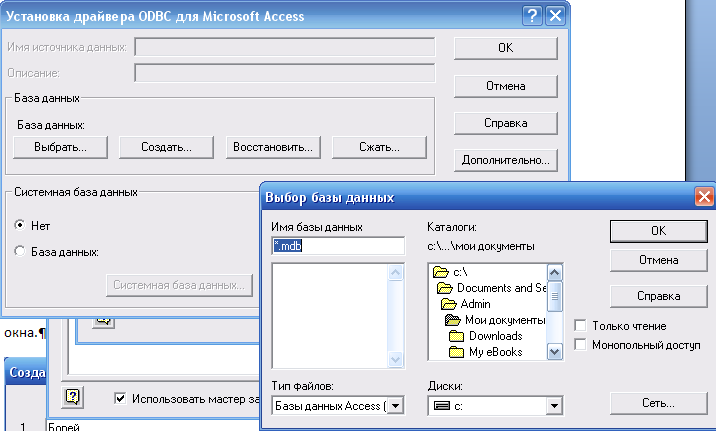Screen dimensions: 716x431
Task: Click the My eBooks folder icon
Action: [x=456, y=352]
